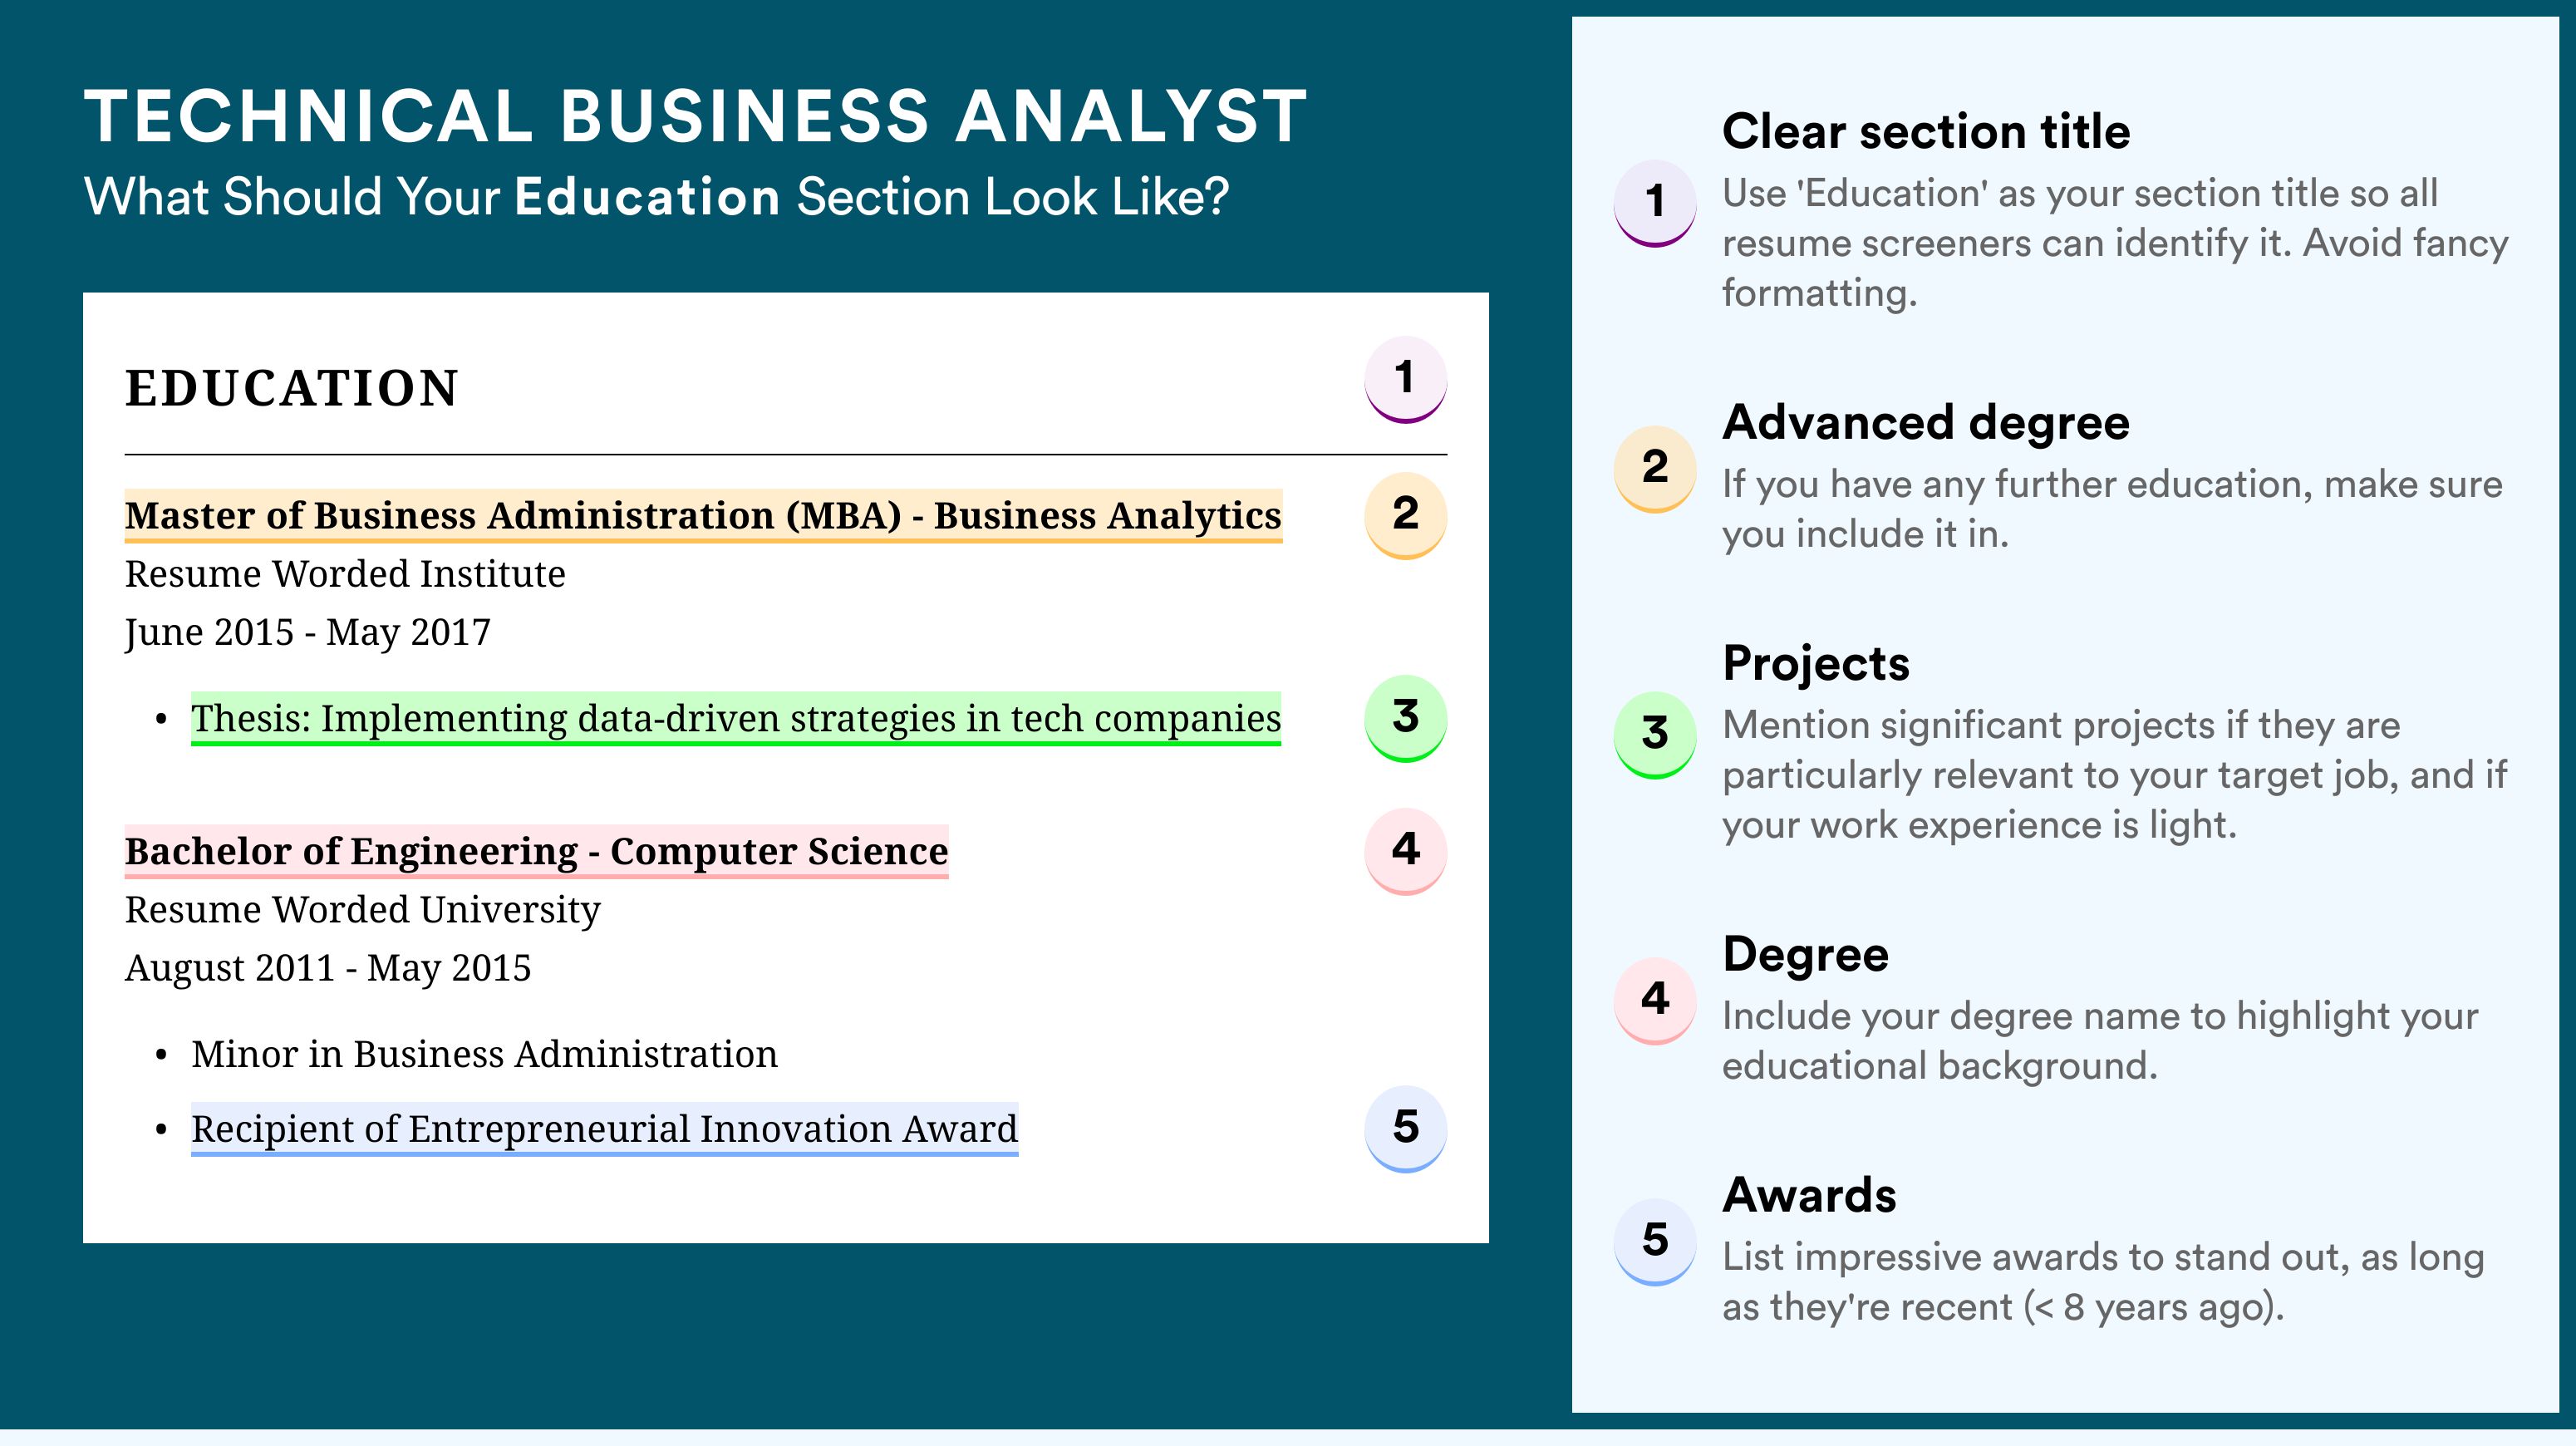Click the orange number 2 badge beside MBA degree

click(1405, 515)
